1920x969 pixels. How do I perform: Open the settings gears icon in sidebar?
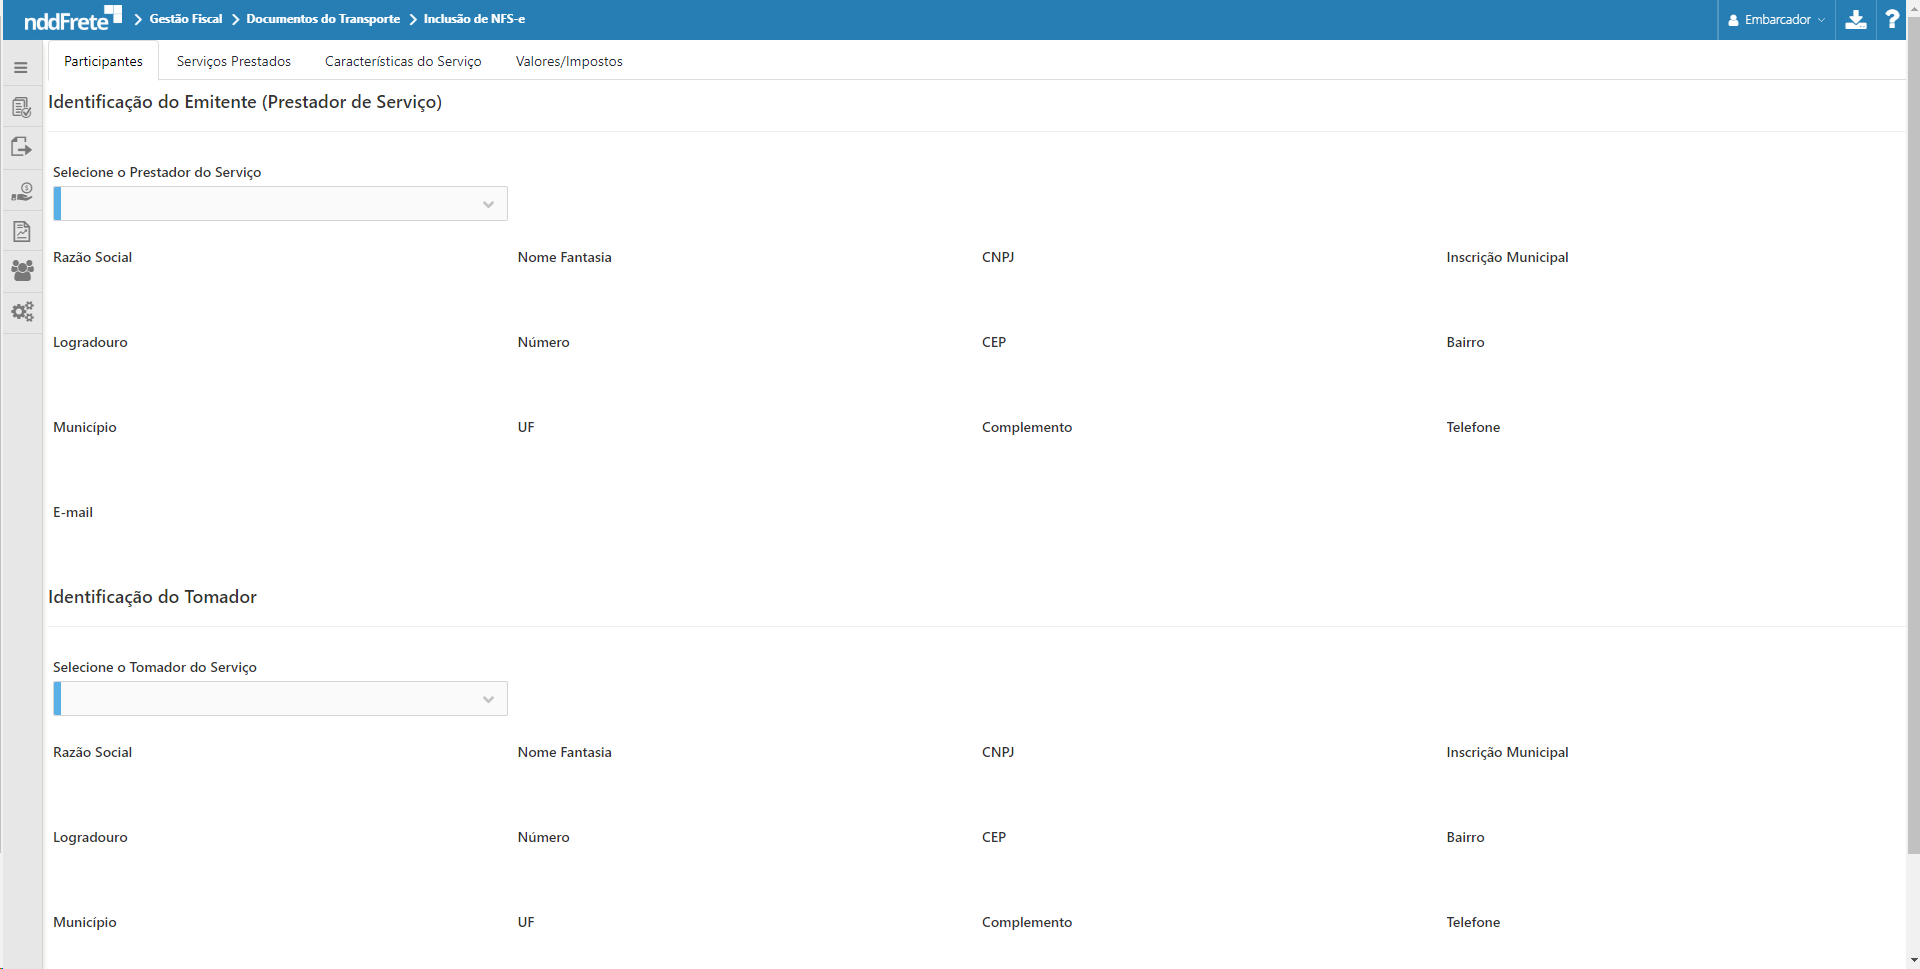tap(21, 312)
